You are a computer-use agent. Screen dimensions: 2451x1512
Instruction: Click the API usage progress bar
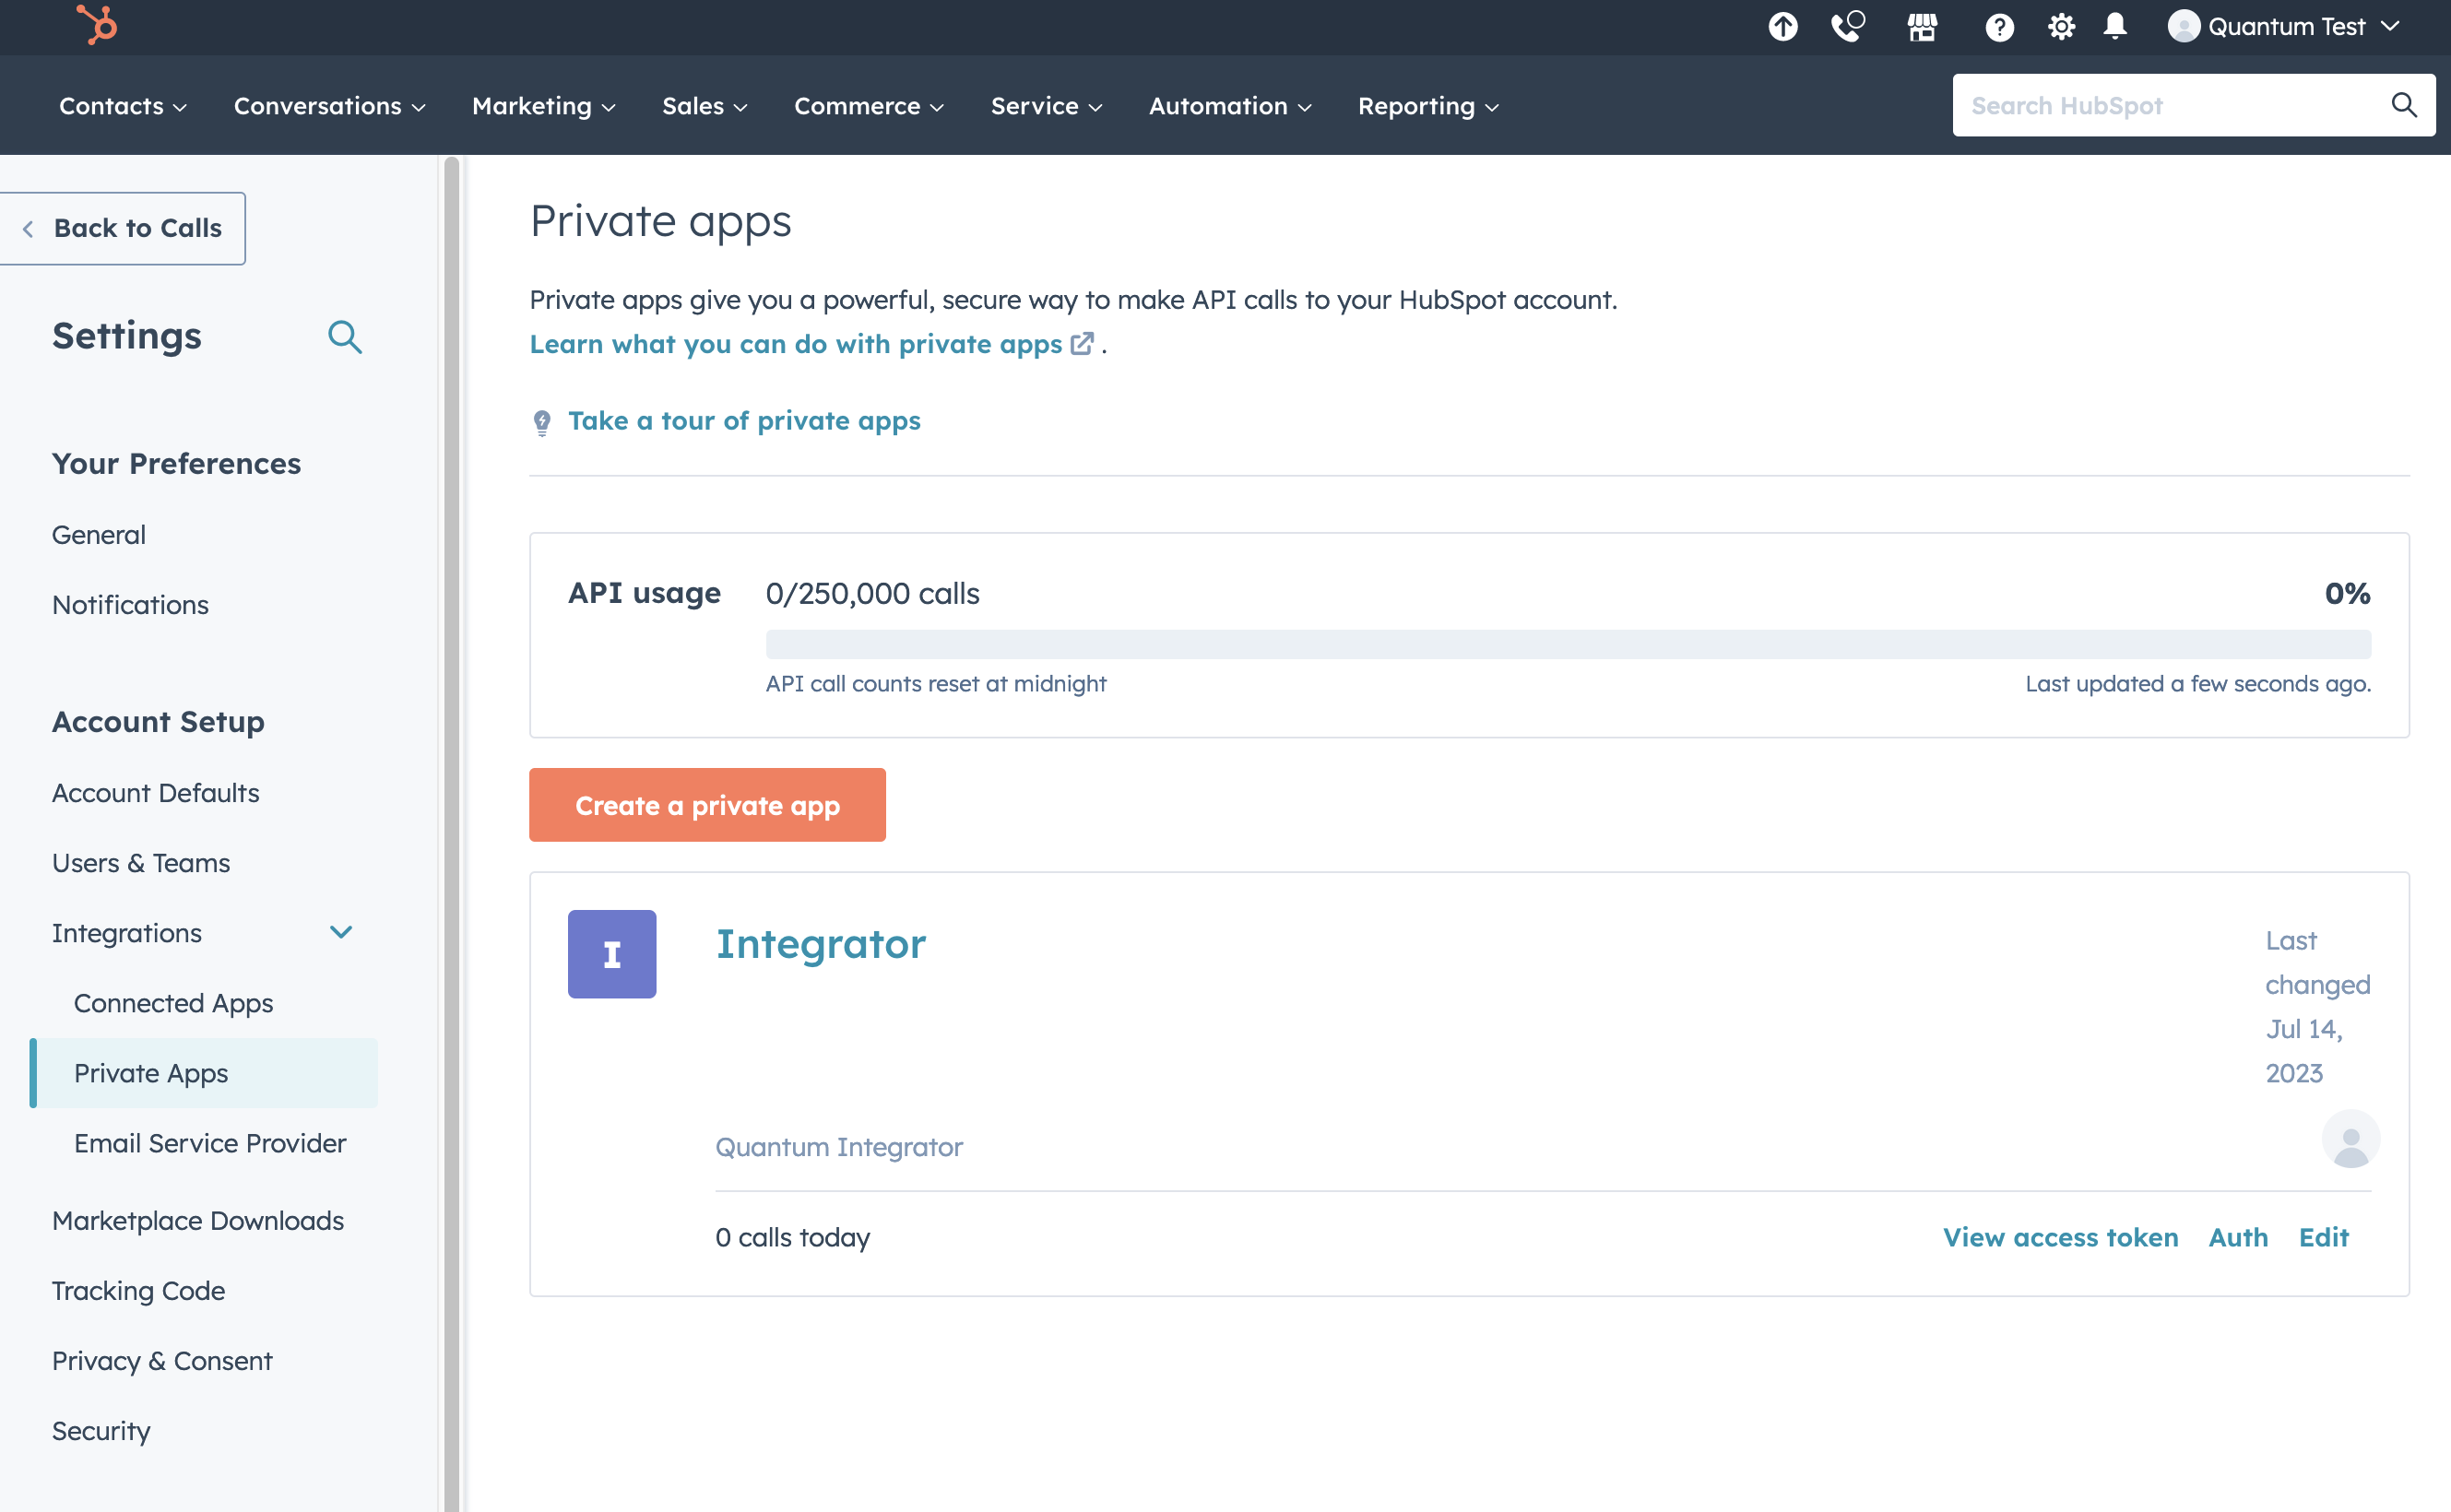pyautogui.click(x=1567, y=644)
